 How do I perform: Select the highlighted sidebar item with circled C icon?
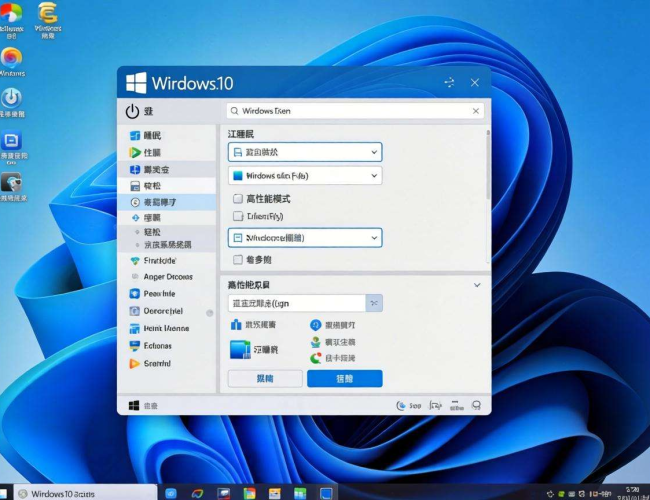coord(167,202)
